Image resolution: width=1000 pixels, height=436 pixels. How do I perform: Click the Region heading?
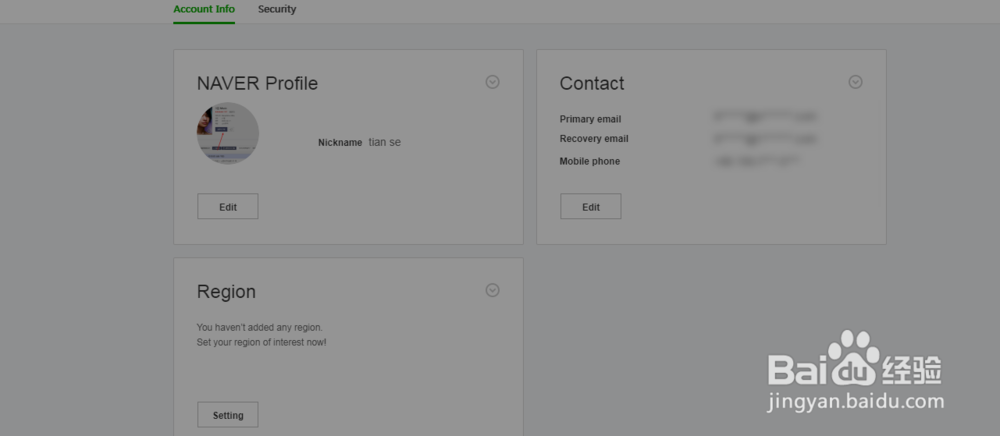[x=226, y=291]
